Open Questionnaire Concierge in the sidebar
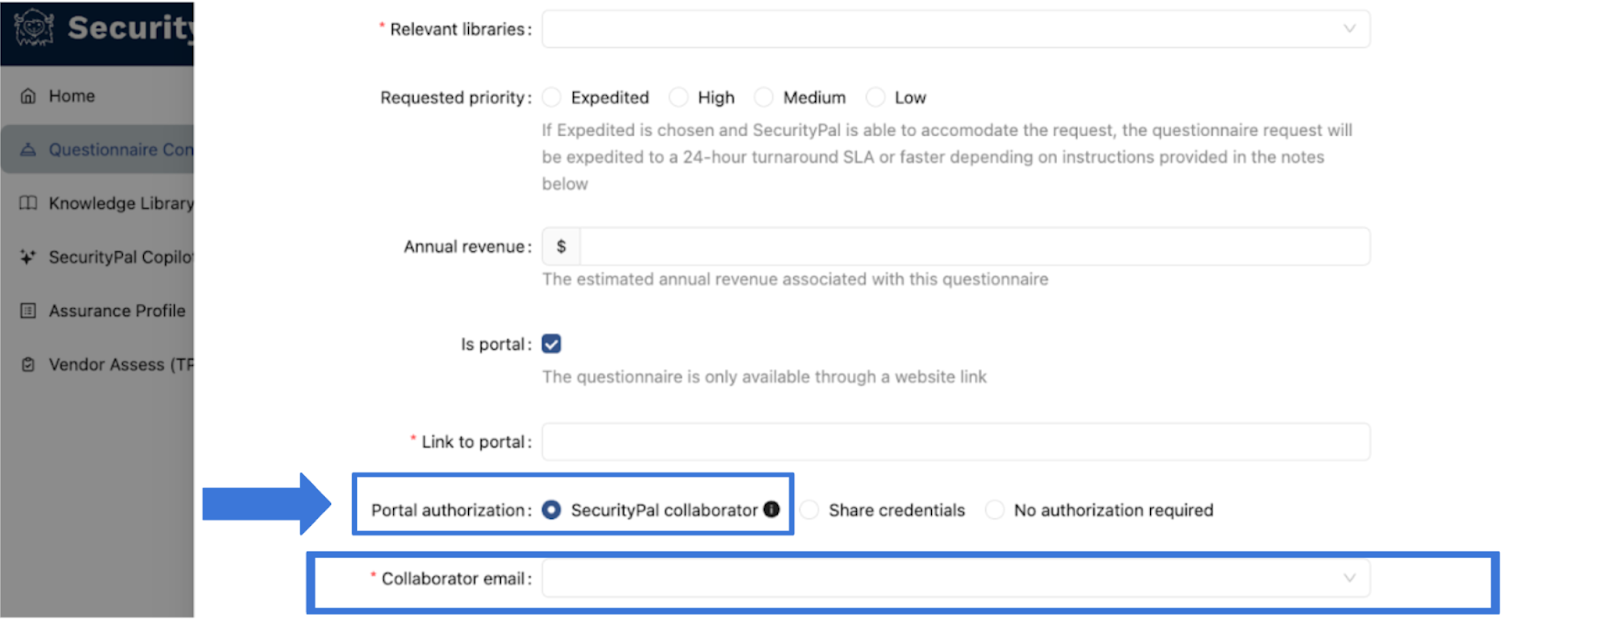 97,150
